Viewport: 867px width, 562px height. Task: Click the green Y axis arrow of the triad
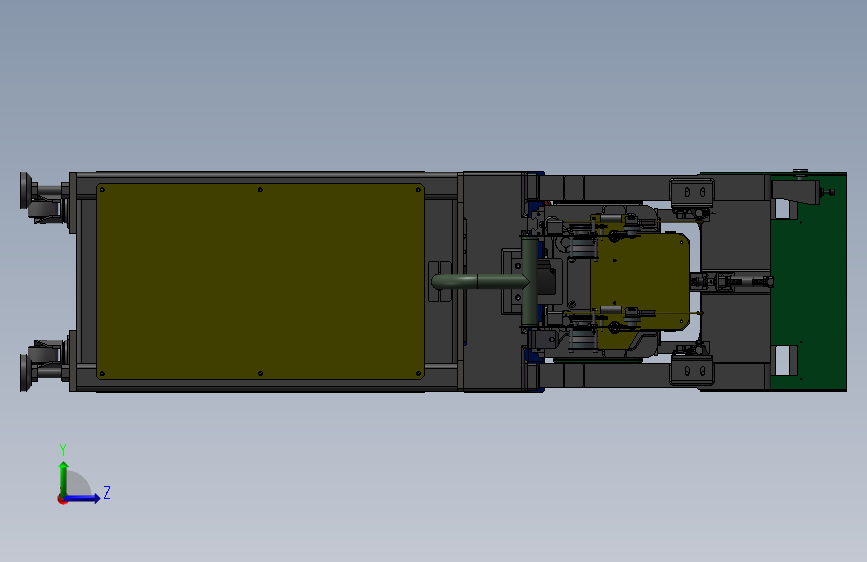[64, 478]
